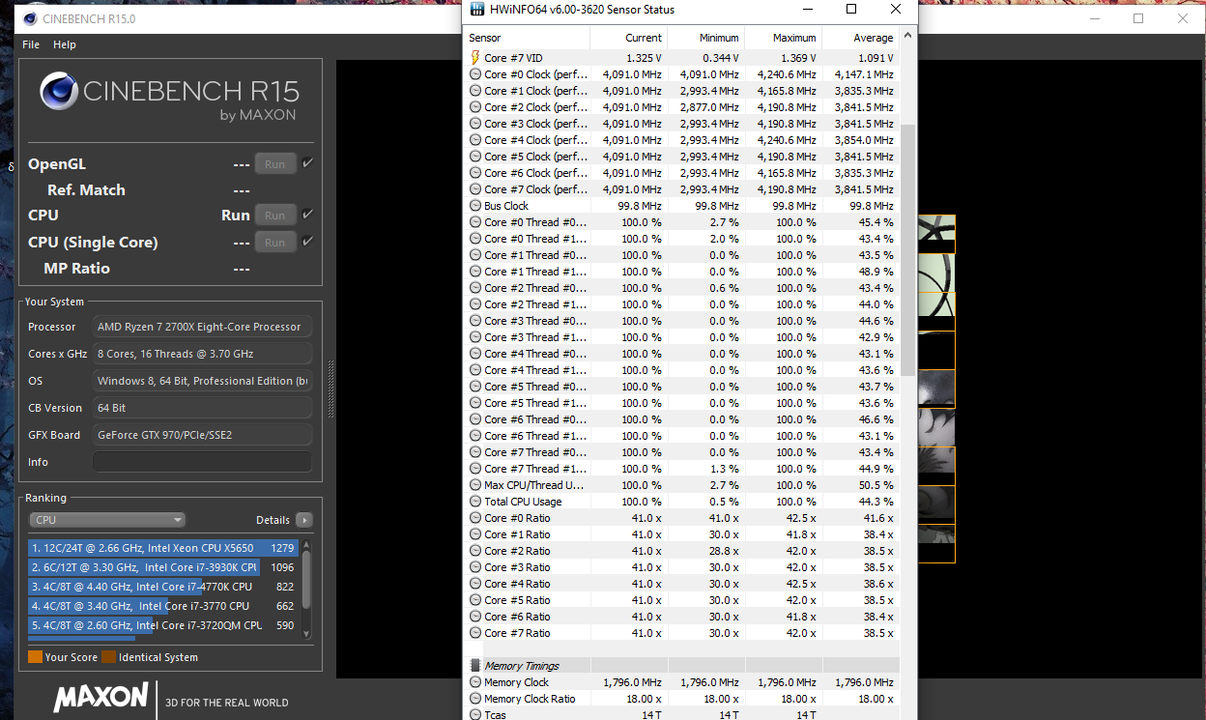Viewport: 1206px width, 720px height.
Task: Click the MAXON logo at bottom
Action: tap(100, 697)
